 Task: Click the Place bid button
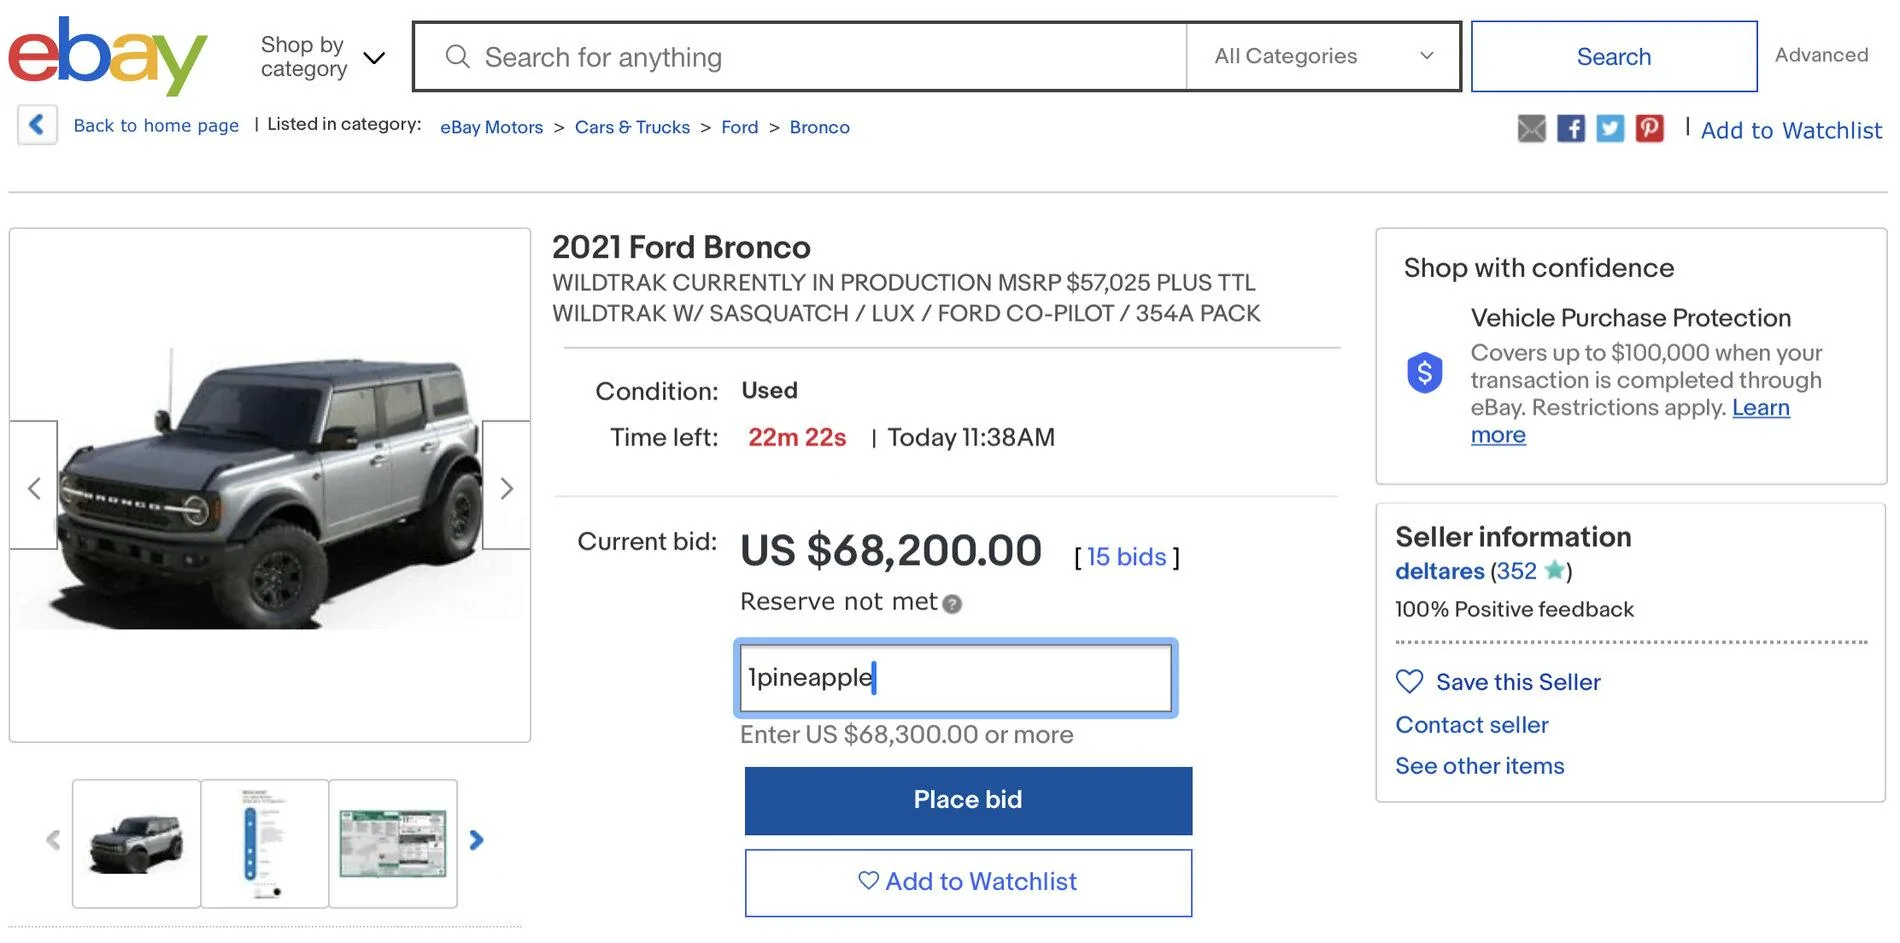pos(968,800)
